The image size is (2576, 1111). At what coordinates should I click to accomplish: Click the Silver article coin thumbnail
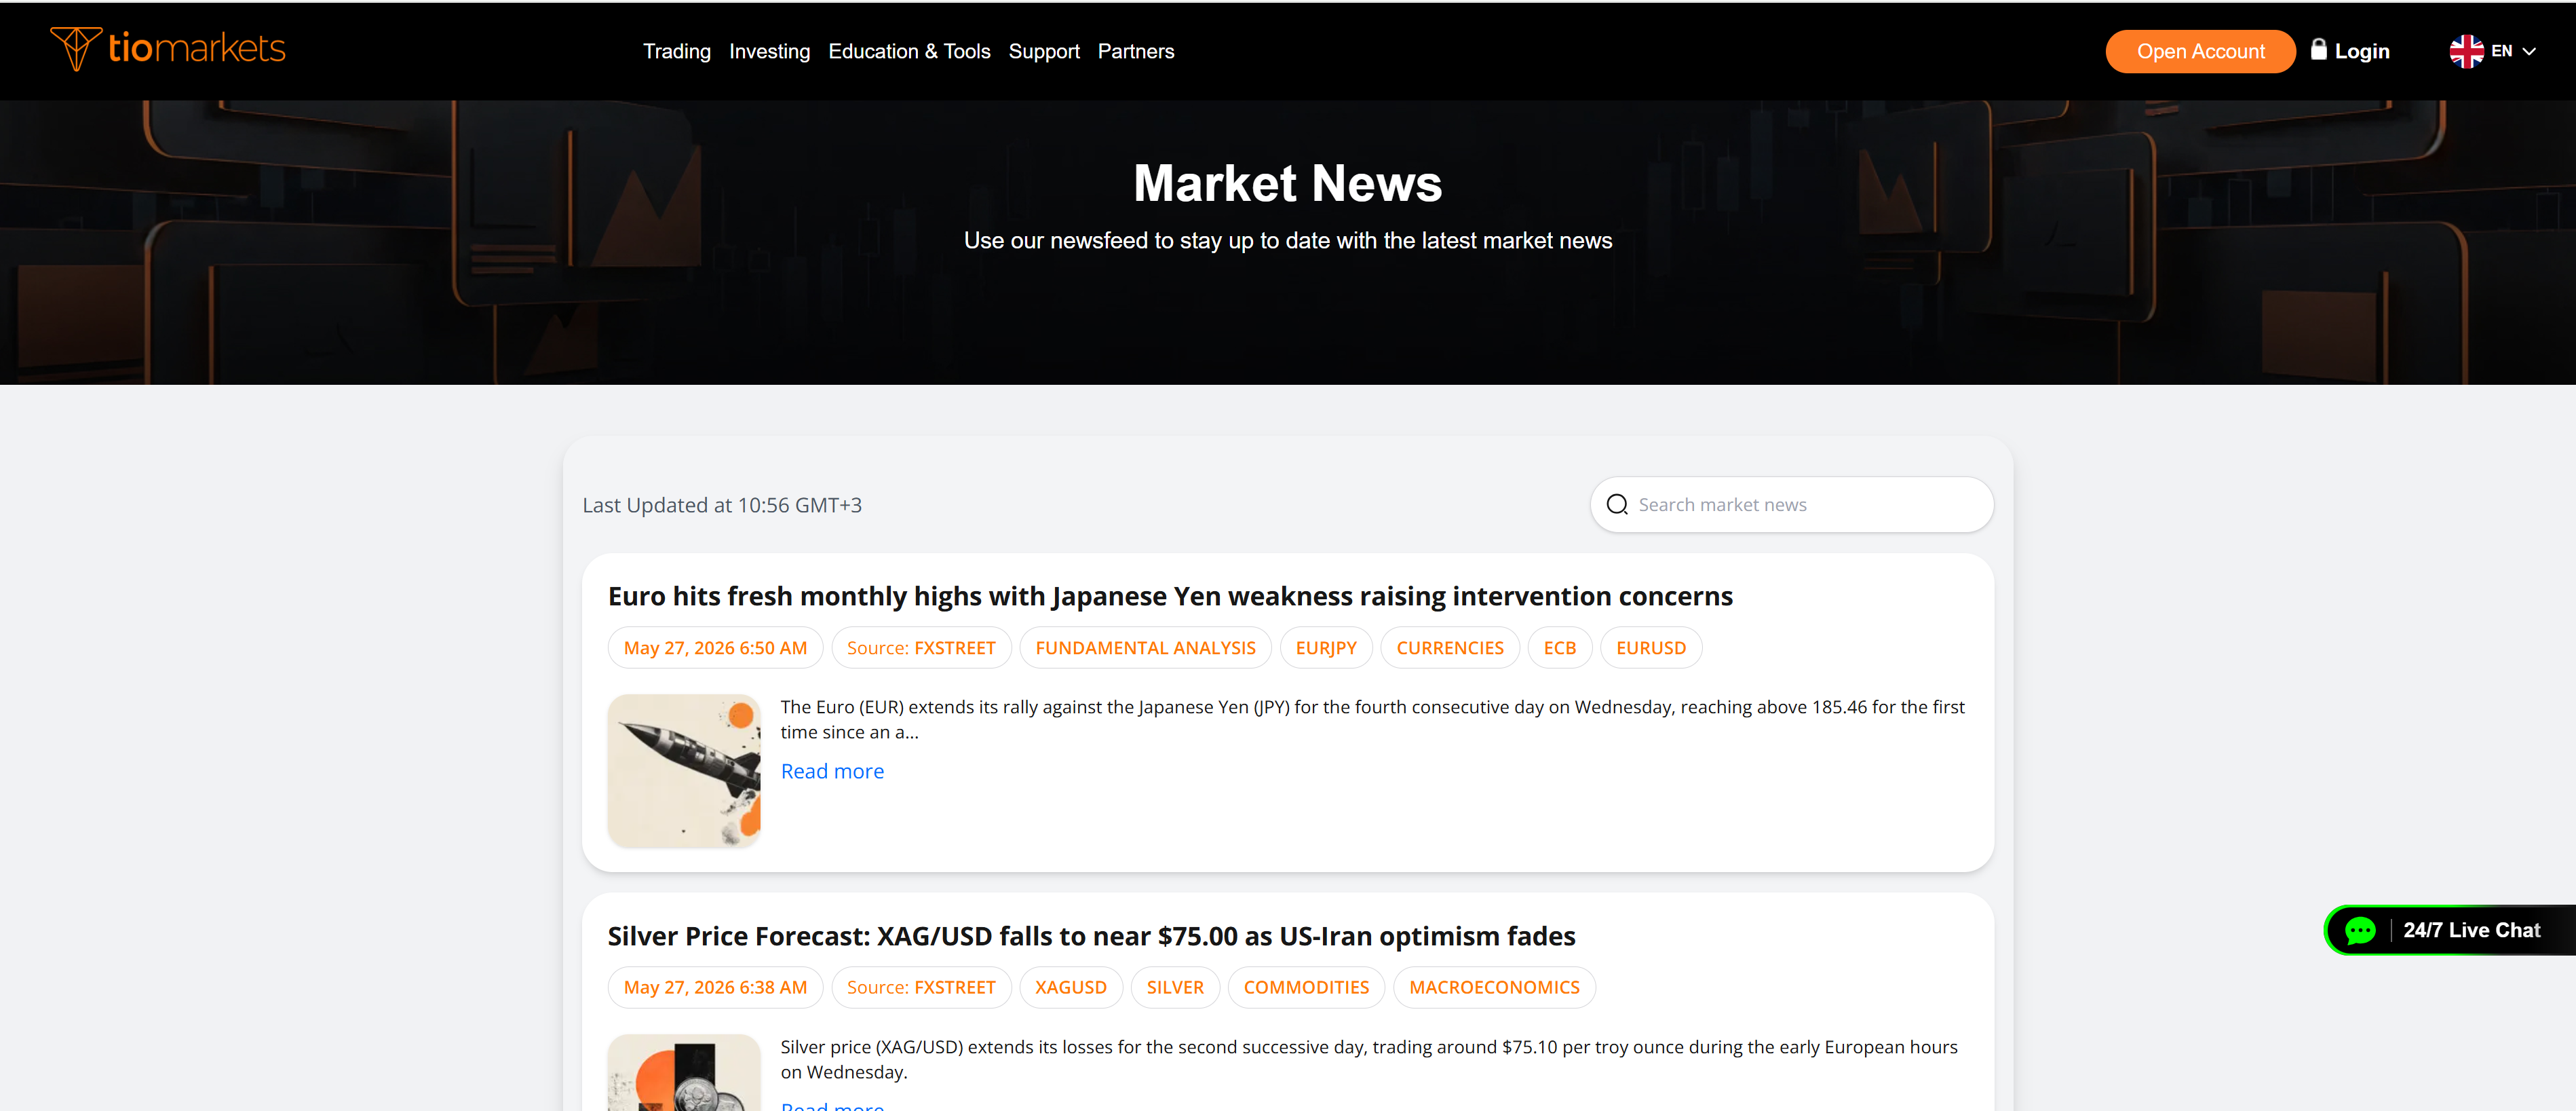point(684,1072)
